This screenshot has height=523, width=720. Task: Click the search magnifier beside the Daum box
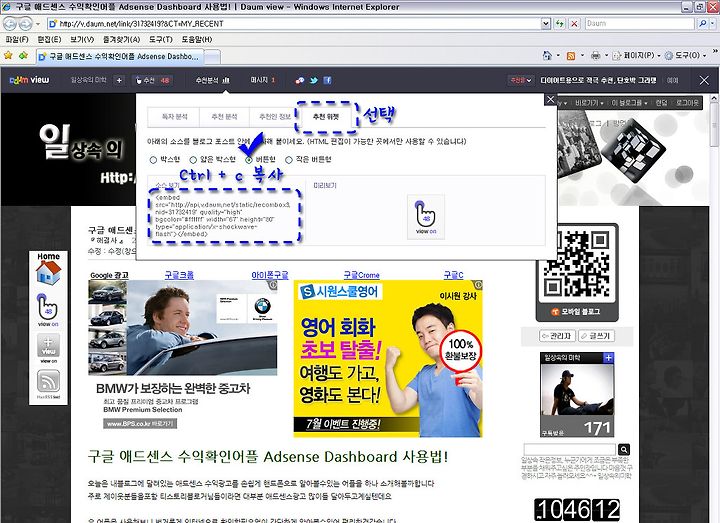[x=702, y=23]
